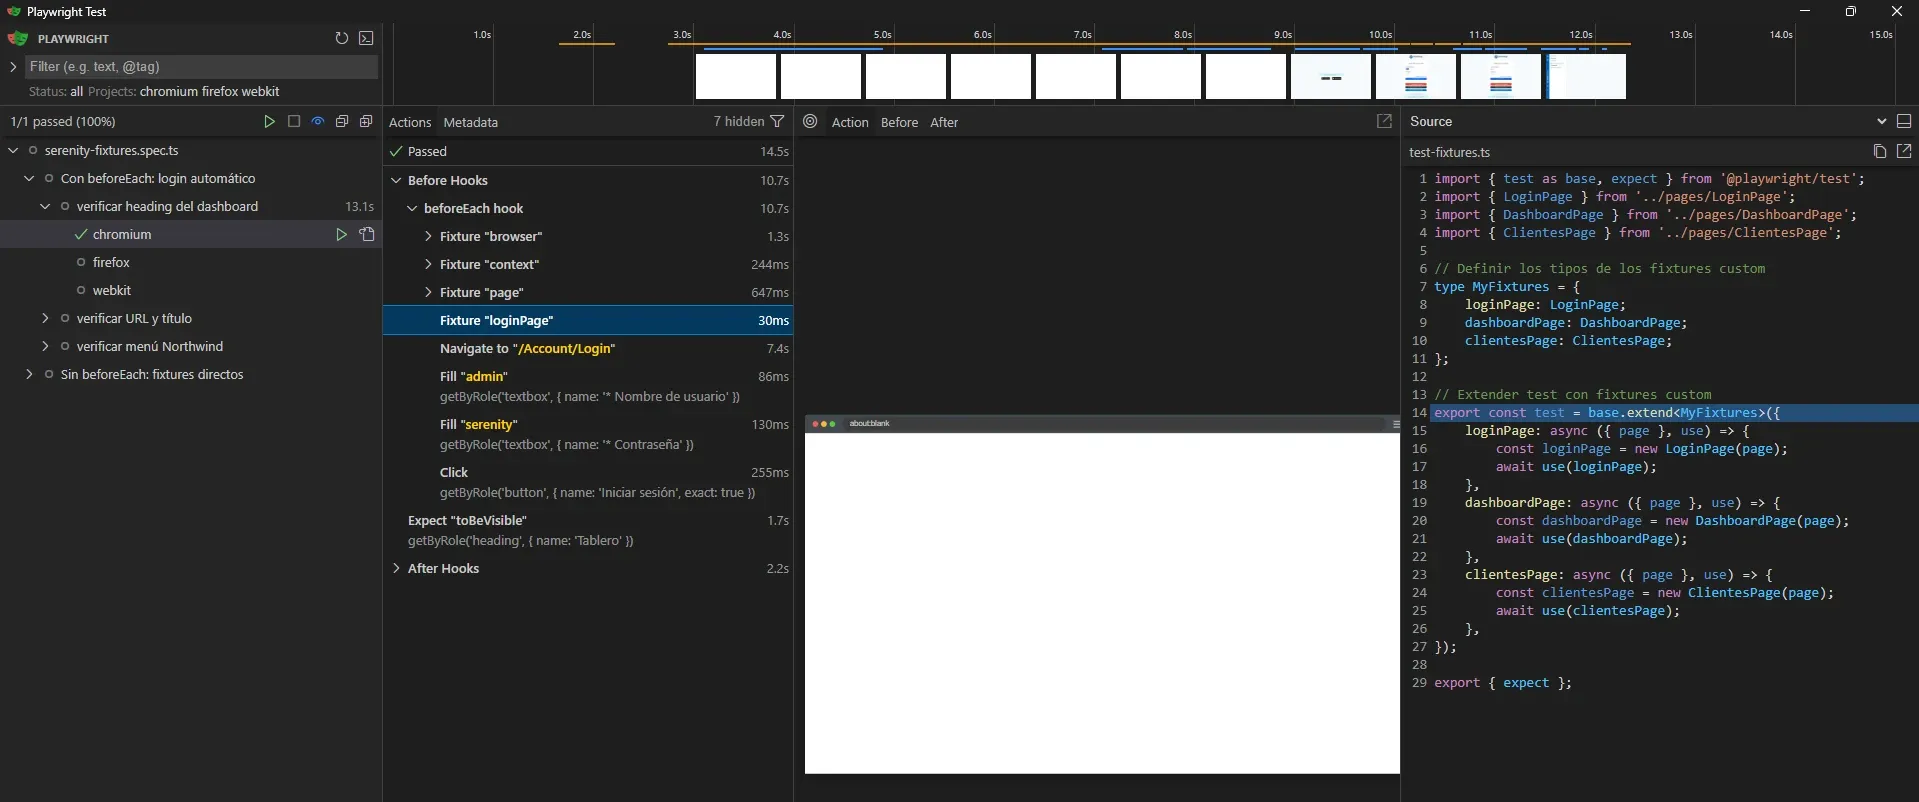
Task: Click the 5.0s timeline marker
Action: pyautogui.click(x=882, y=34)
